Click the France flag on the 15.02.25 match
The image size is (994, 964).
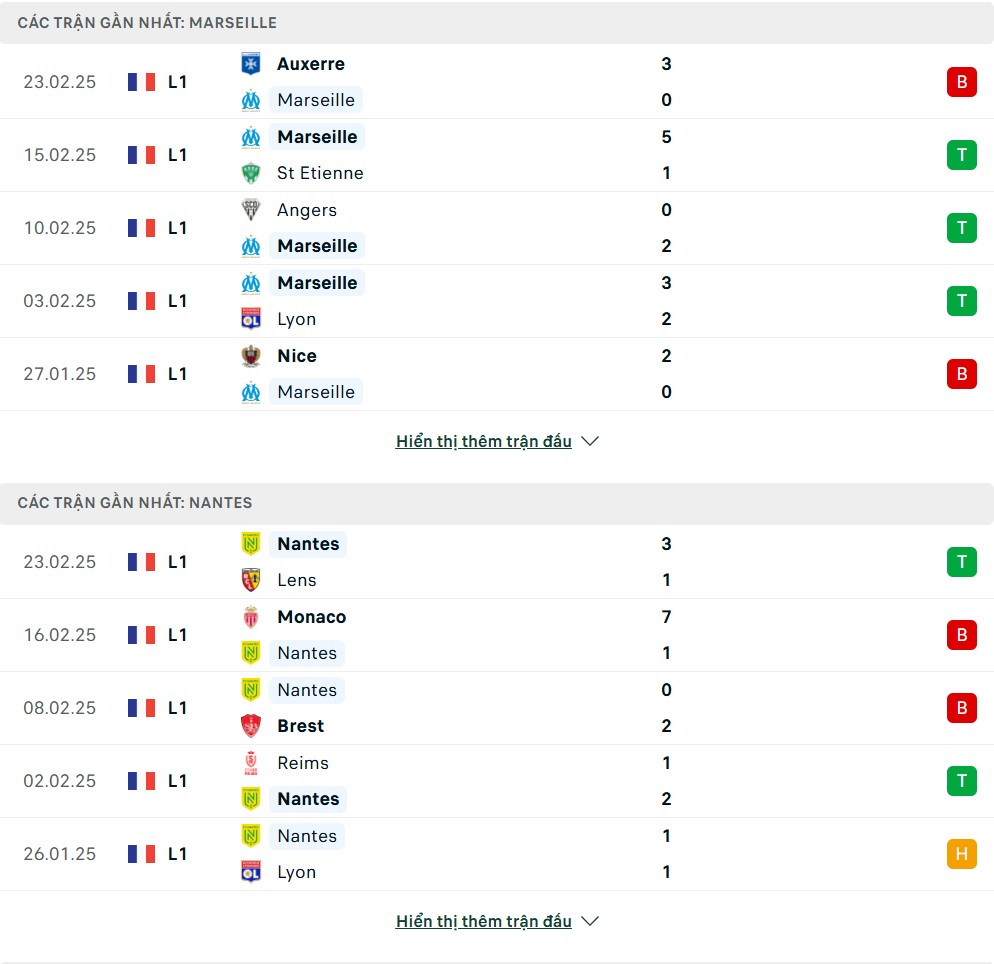coord(142,155)
